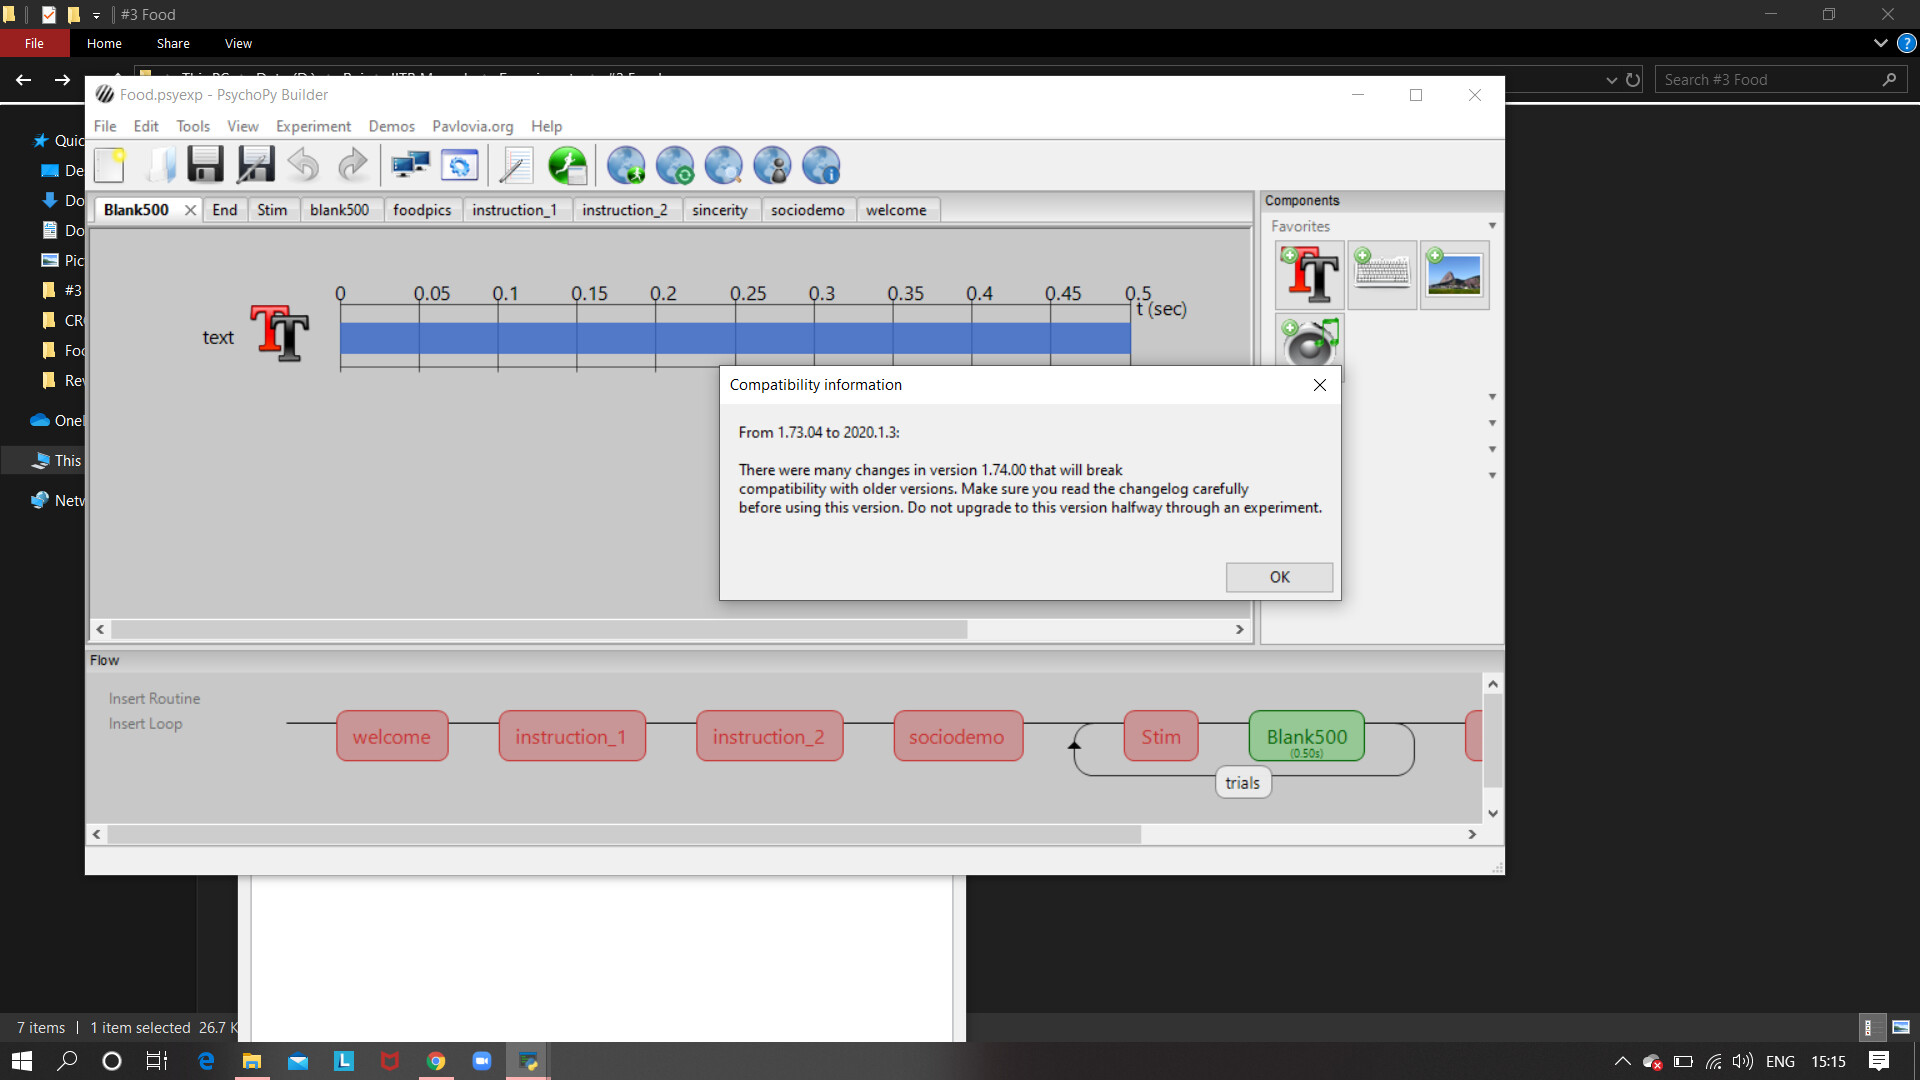Click the Pavlovia user globe icon
This screenshot has width=1920, height=1080.
(772, 166)
